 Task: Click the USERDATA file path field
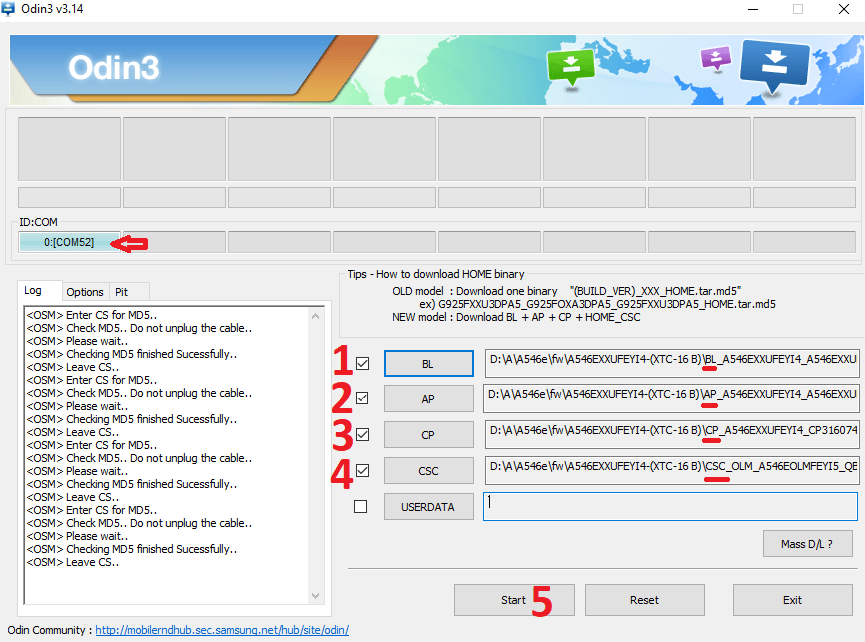670,507
